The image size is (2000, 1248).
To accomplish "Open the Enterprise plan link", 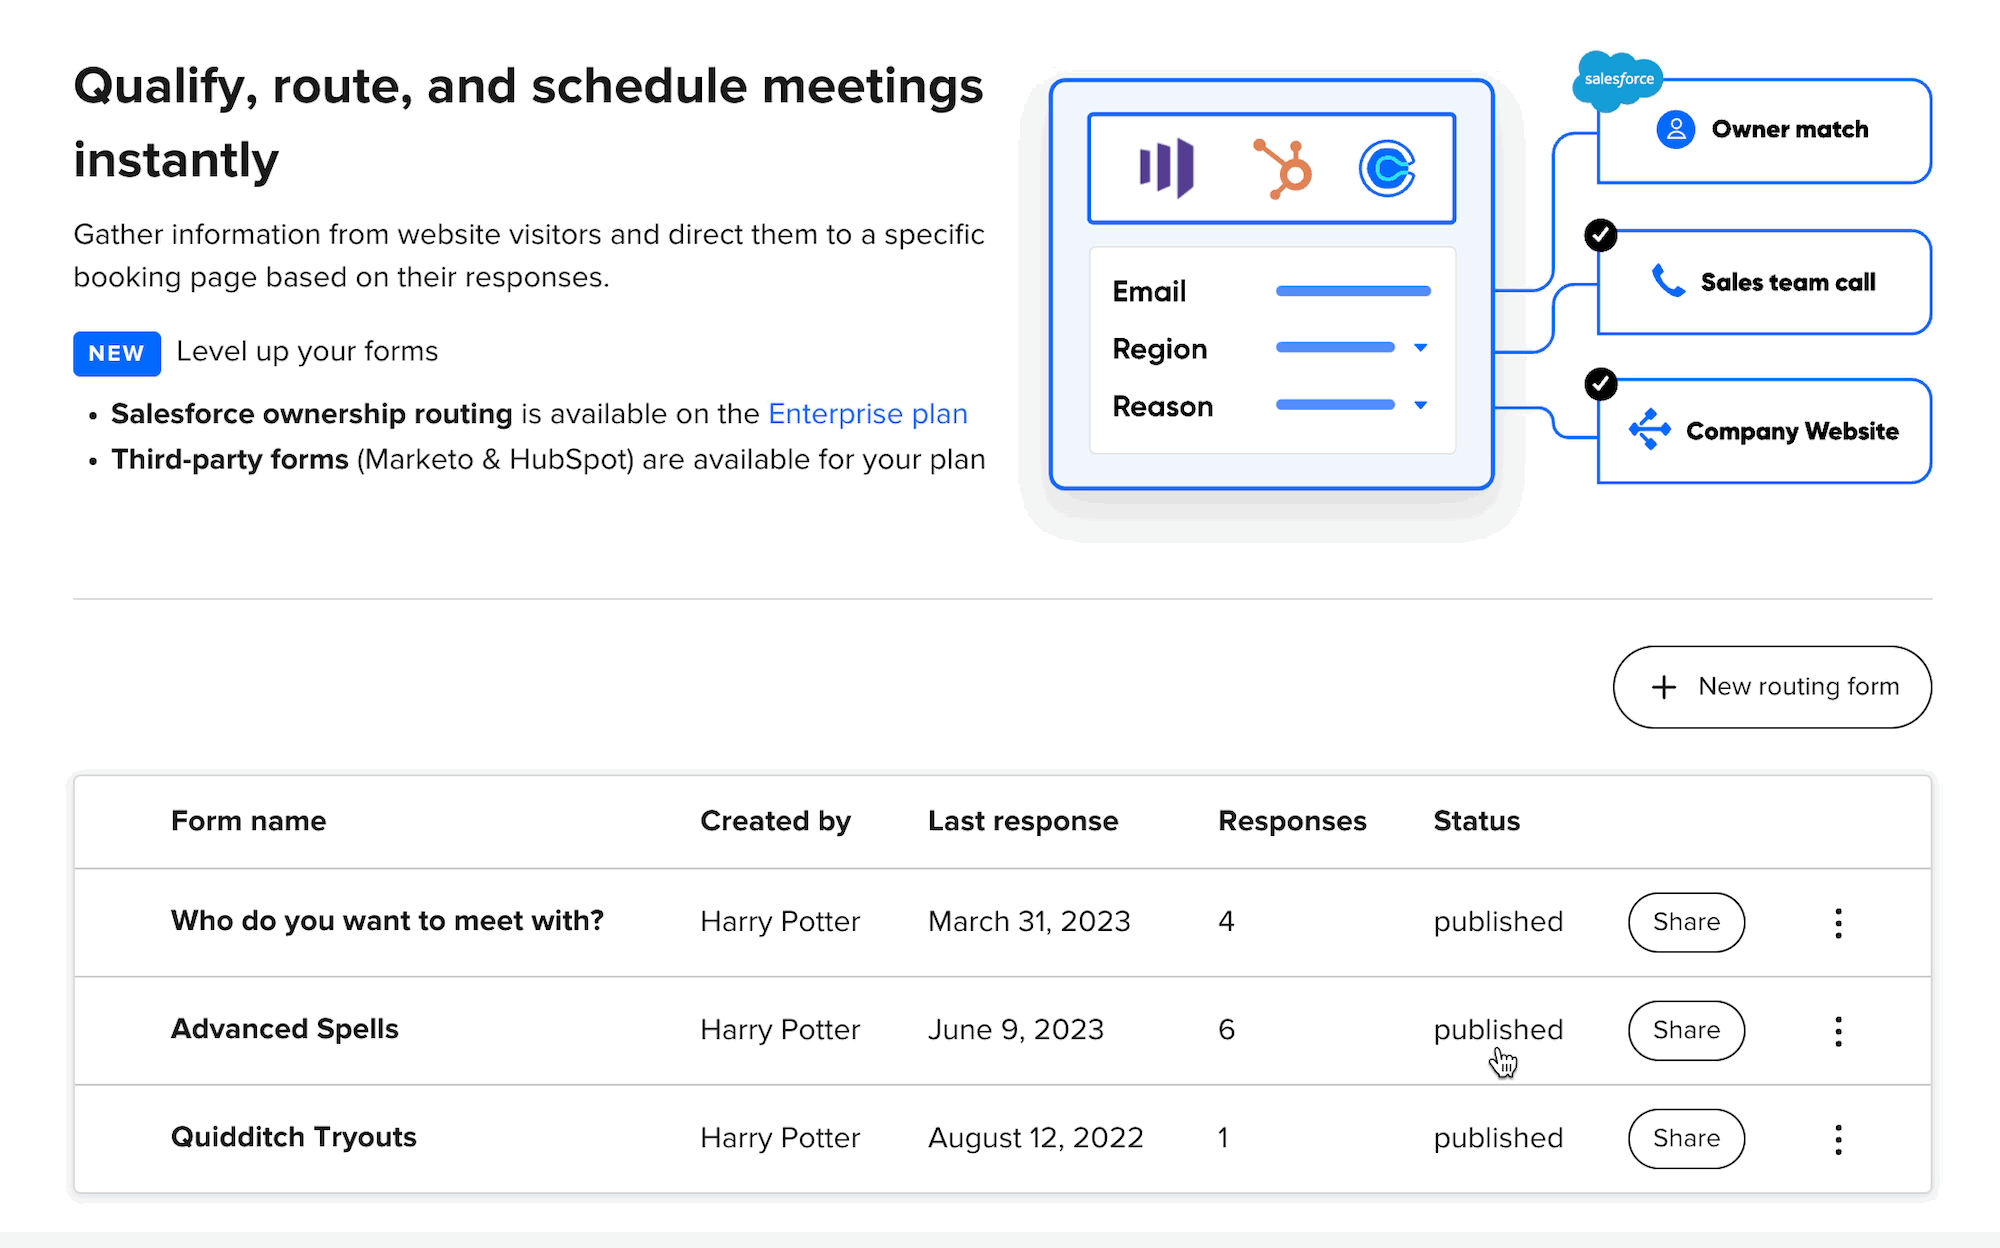I will [867, 414].
